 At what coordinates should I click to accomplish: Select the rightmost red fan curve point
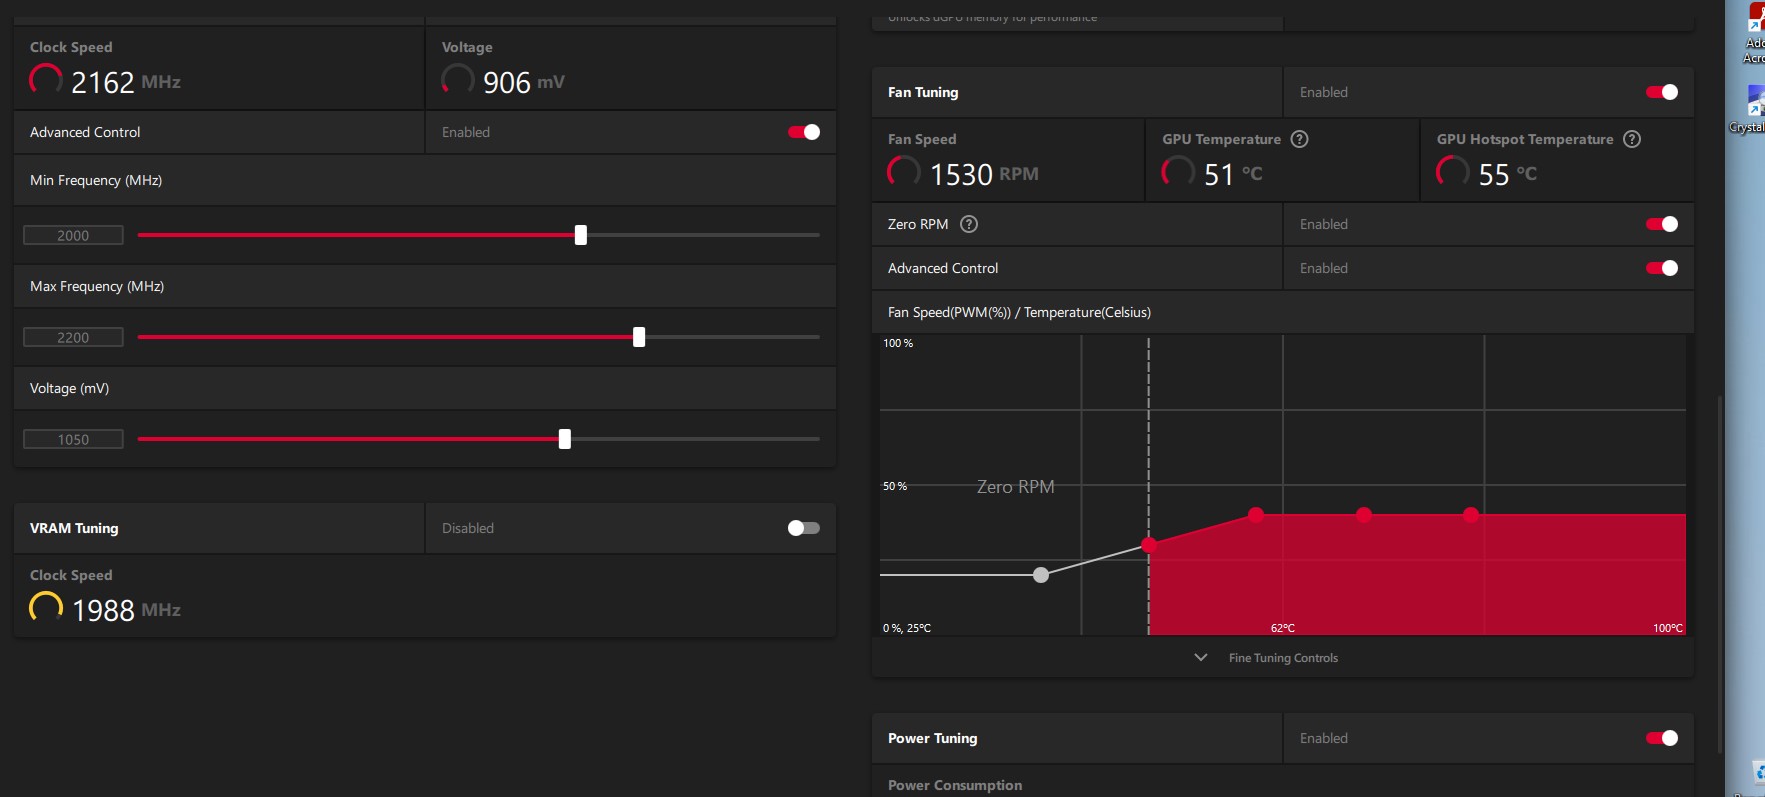coord(1470,515)
